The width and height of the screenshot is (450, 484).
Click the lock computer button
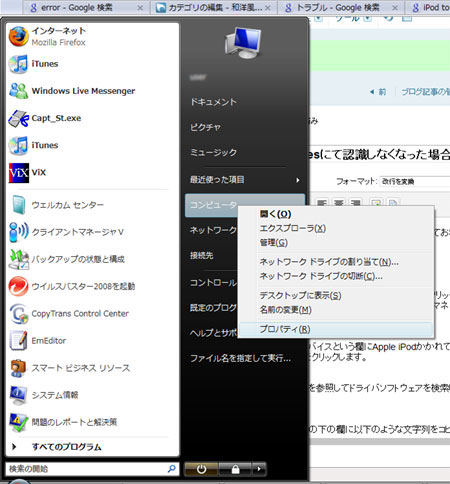(235, 469)
